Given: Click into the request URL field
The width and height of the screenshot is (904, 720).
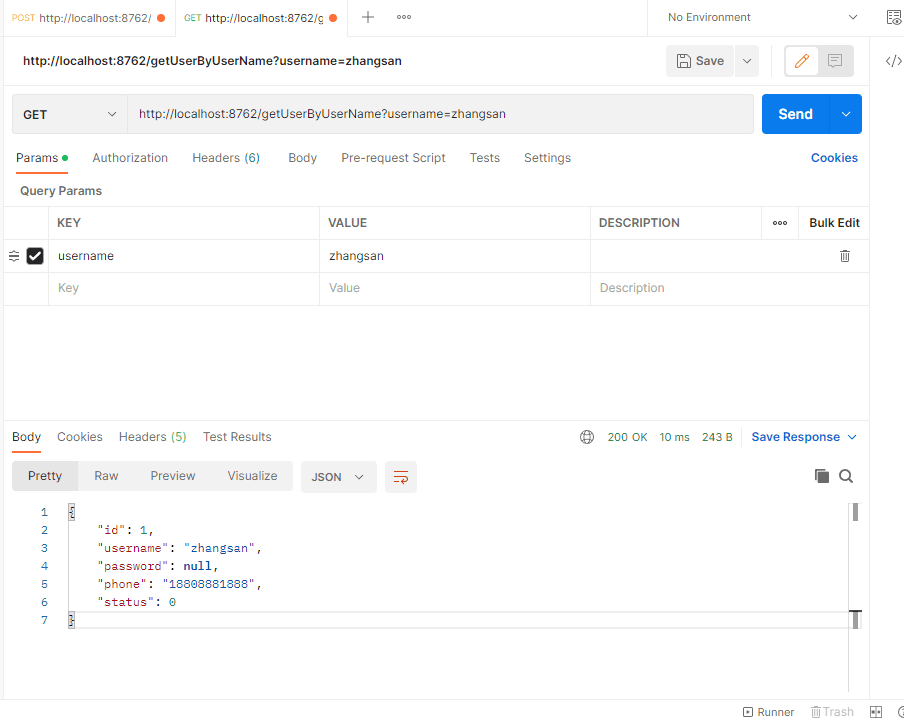Looking at the screenshot, I should (440, 114).
